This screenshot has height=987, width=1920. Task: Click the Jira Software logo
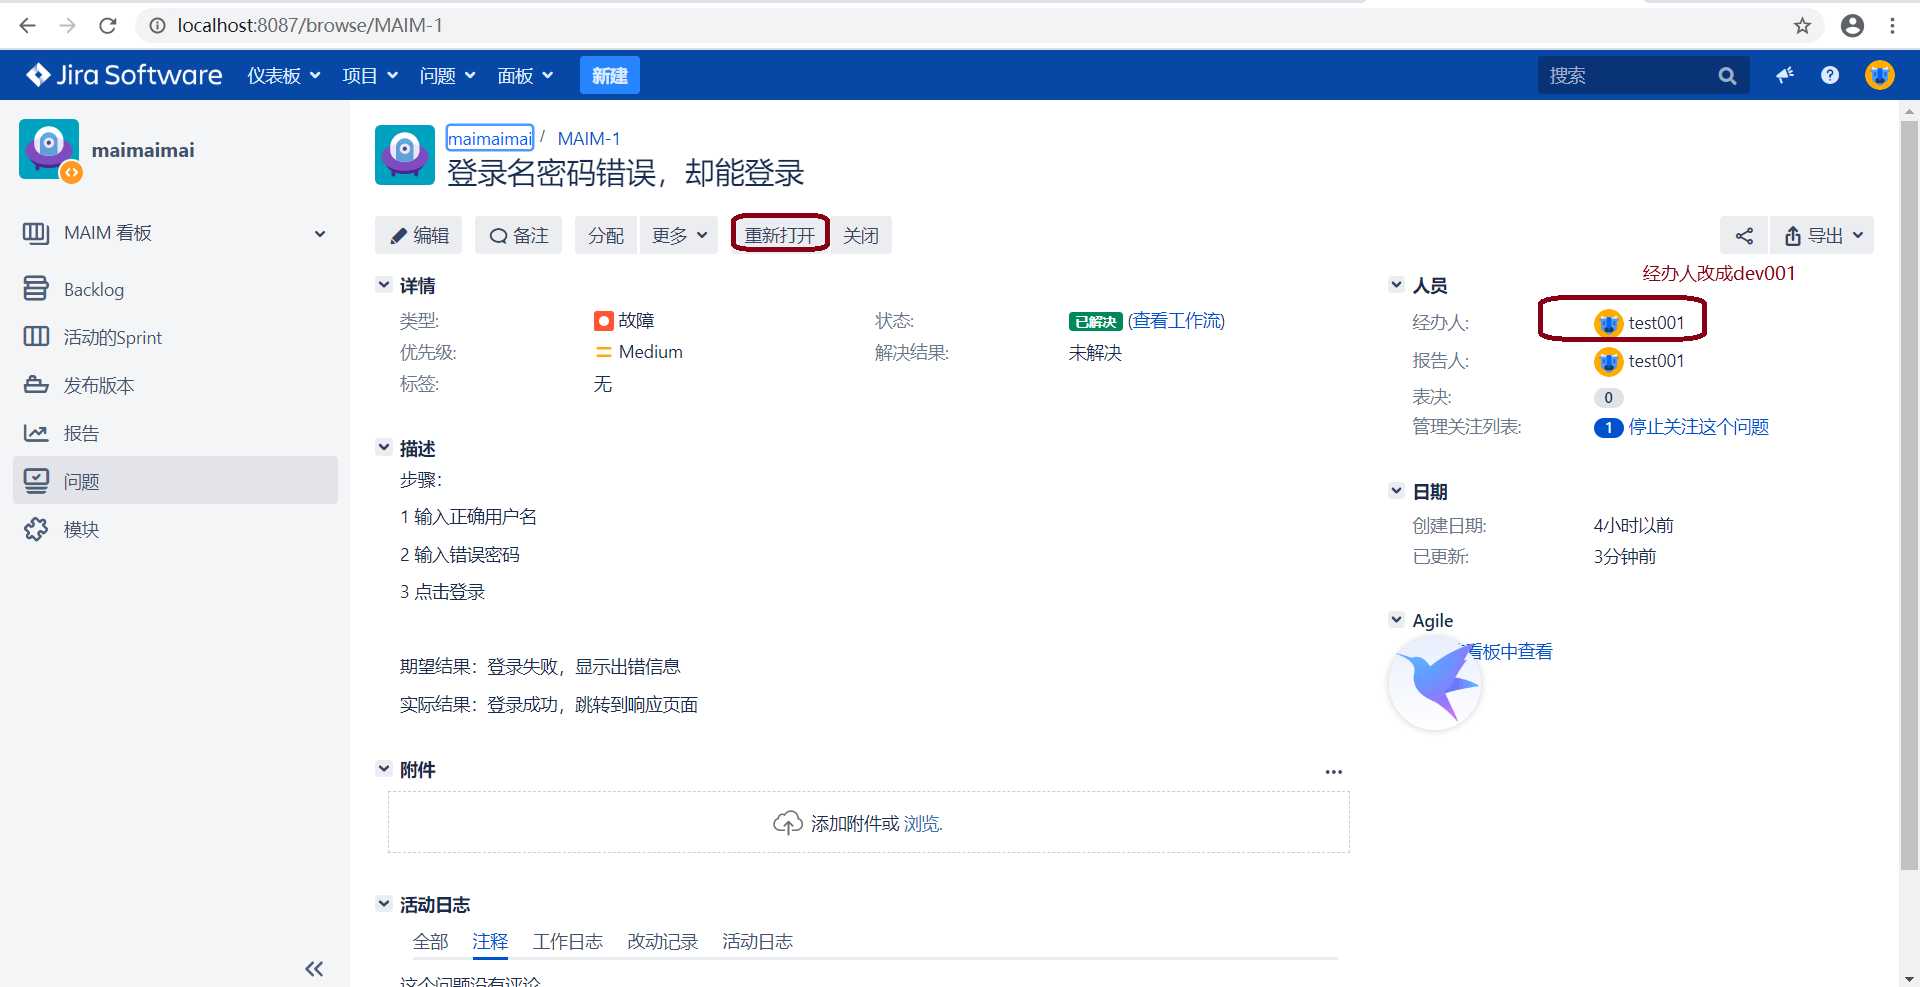click(124, 75)
